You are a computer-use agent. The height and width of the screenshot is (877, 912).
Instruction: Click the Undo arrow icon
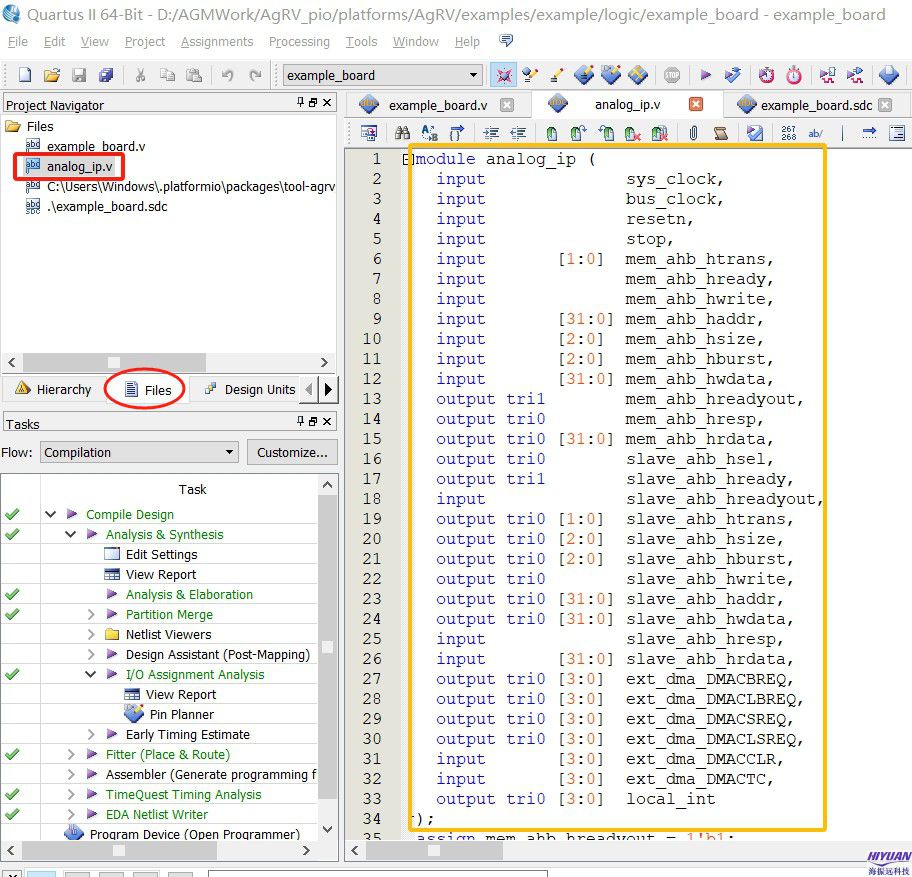(228, 75)
